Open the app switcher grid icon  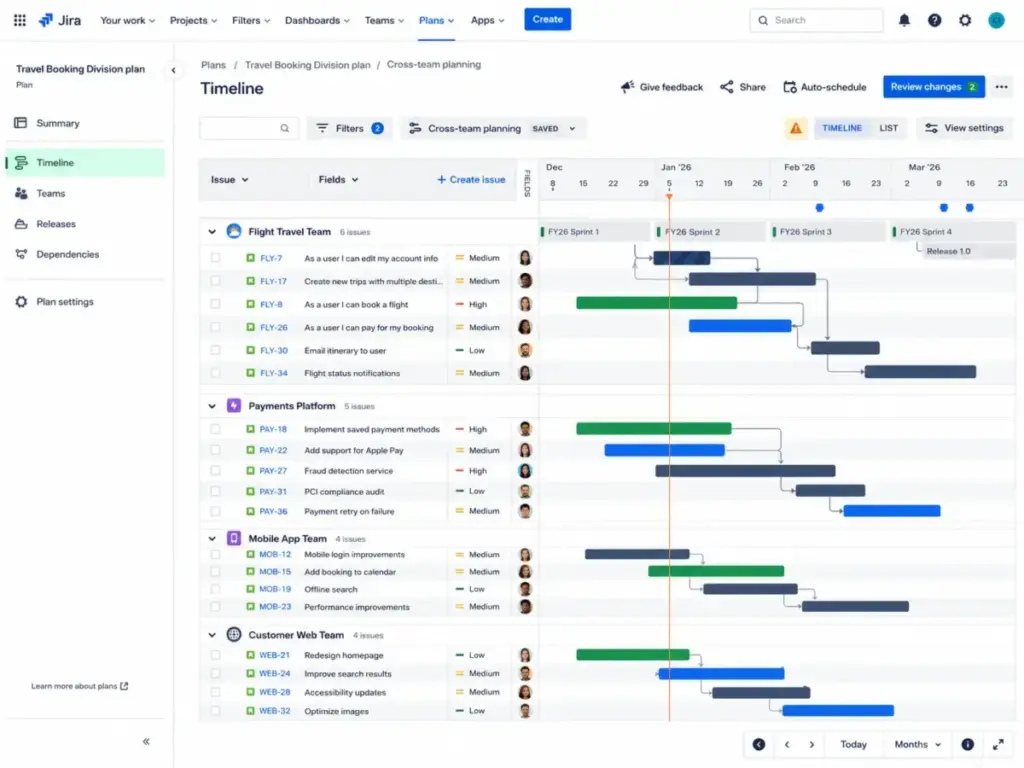point(20,20)
